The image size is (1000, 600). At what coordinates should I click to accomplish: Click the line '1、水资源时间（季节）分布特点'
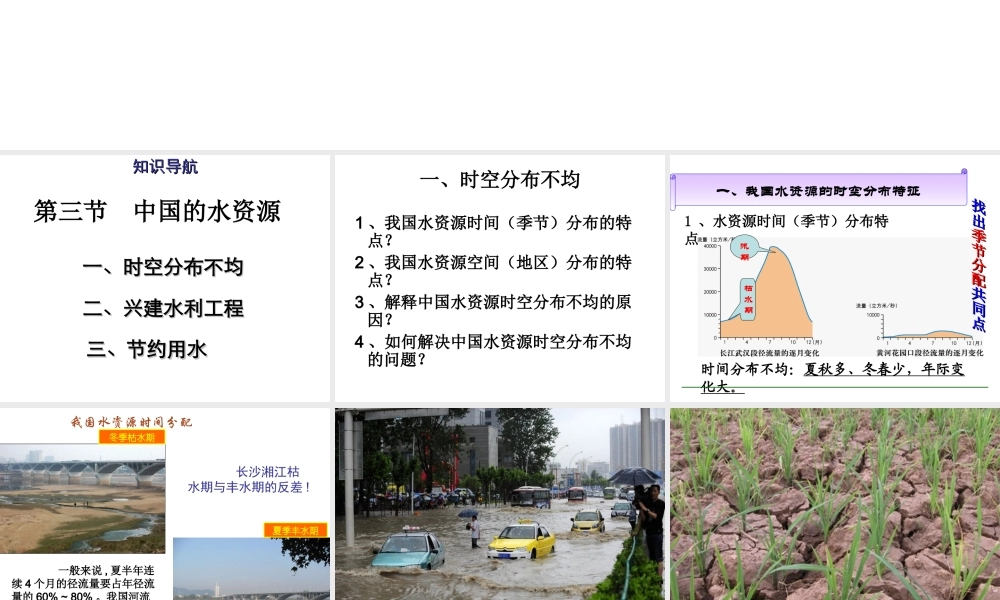tap(786, 228)
